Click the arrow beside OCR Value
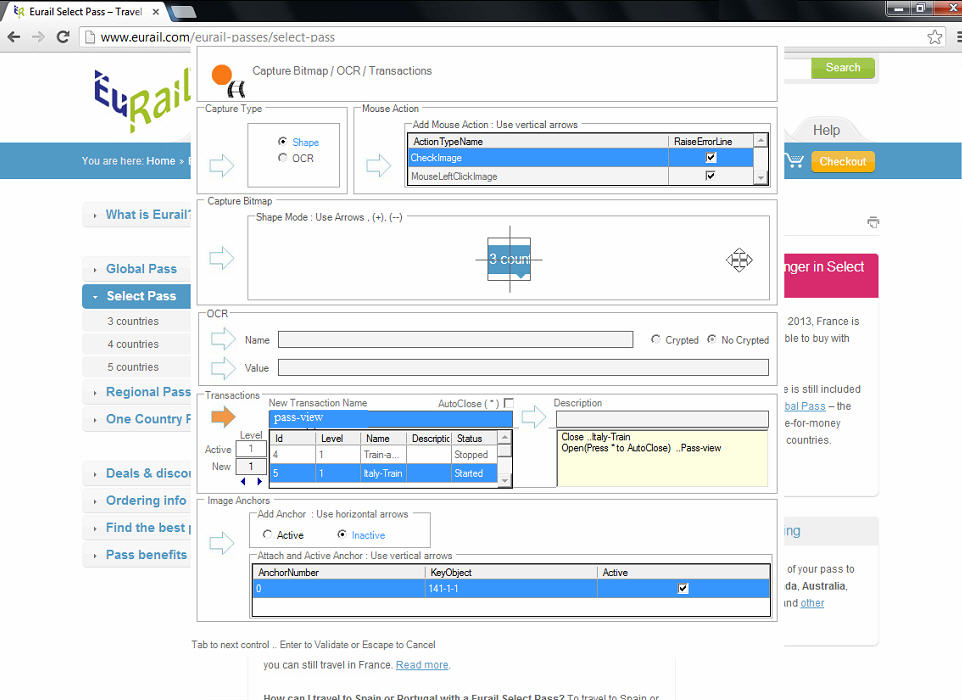Screen dimensions: 962x700 click(x=223, y=367)
